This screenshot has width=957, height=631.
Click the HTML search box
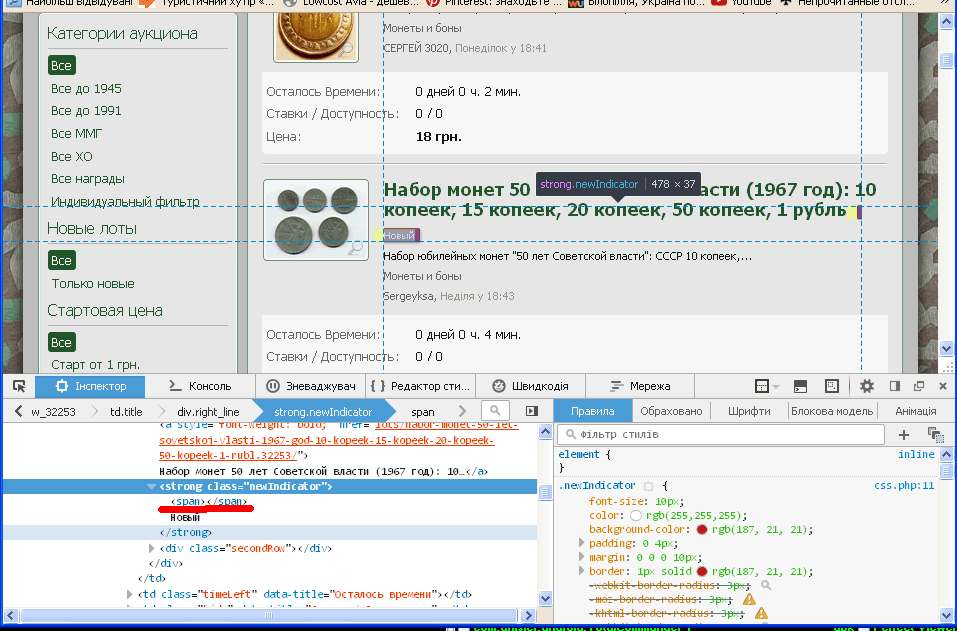point(495,411)
